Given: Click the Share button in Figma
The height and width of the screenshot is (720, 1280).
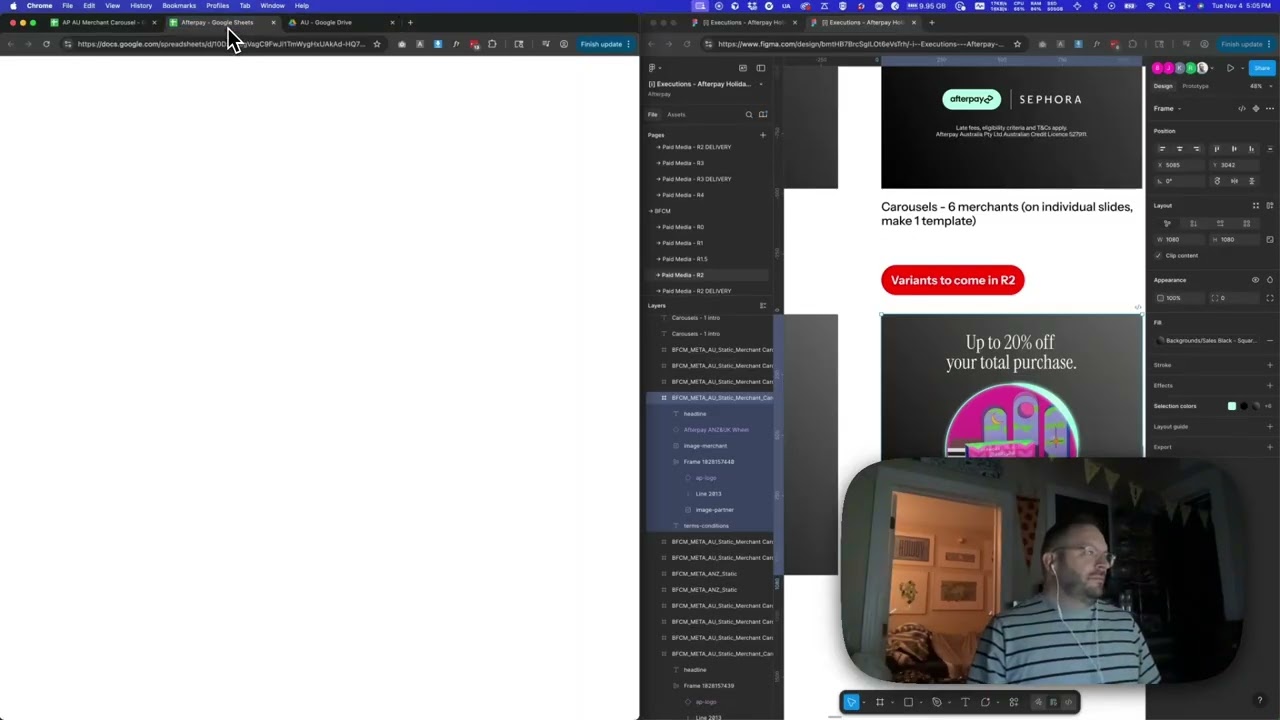Looking at the screenshot, I should pos(1262,68).
